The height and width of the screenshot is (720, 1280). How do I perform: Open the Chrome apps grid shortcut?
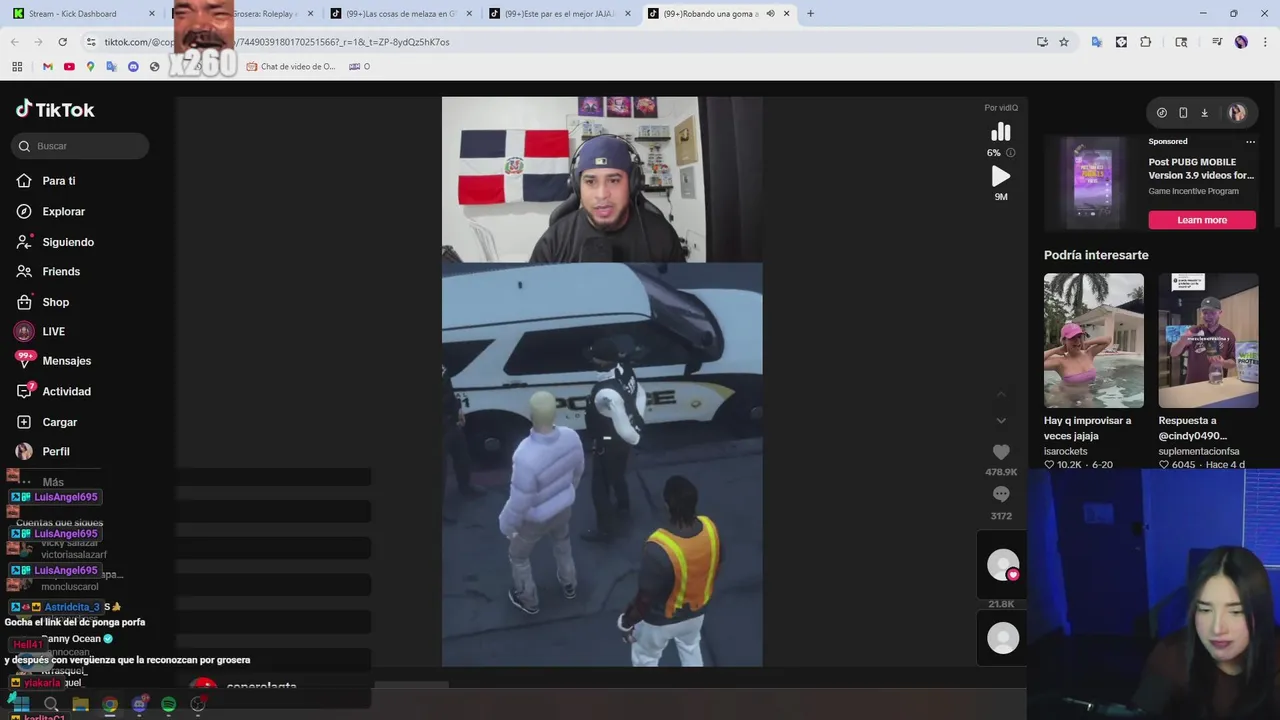pos(17,67)
